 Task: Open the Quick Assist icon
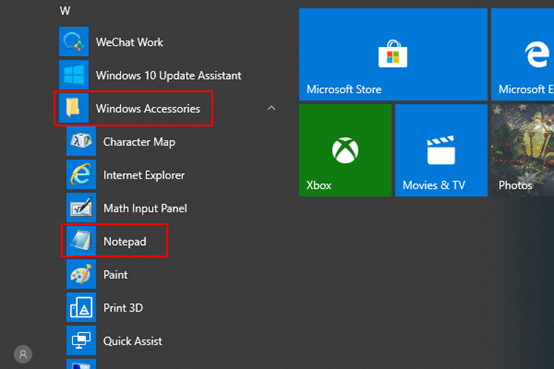81,340
